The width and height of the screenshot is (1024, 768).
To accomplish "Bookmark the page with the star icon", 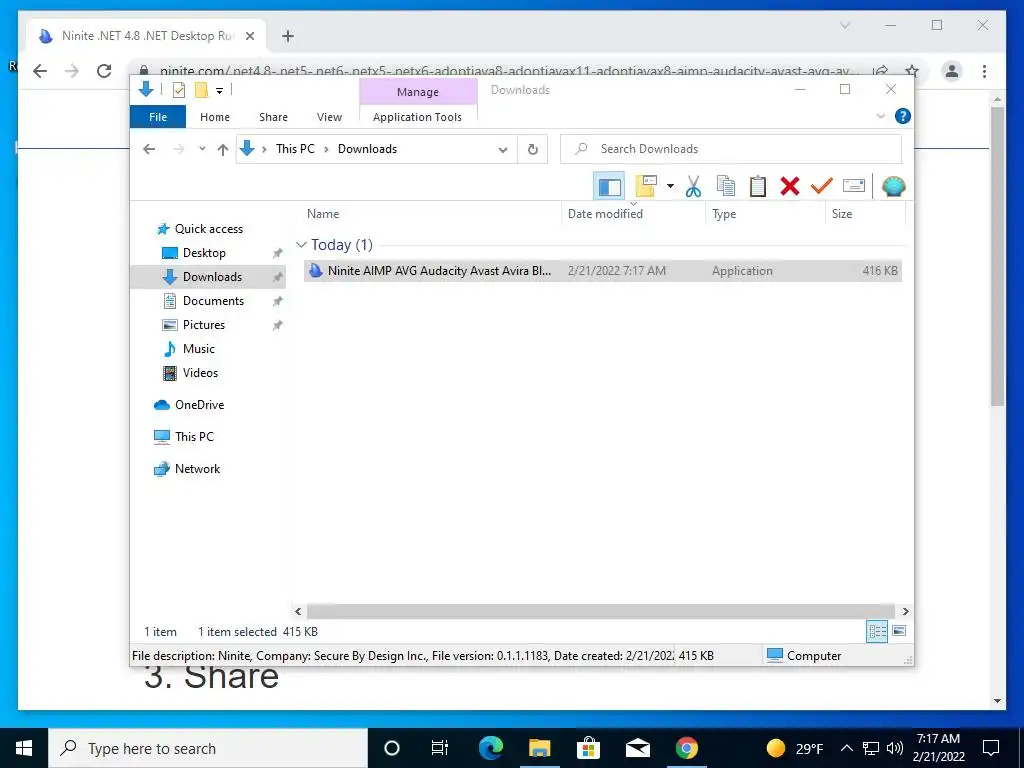I will pyautogui.click(x=912, y=71).
